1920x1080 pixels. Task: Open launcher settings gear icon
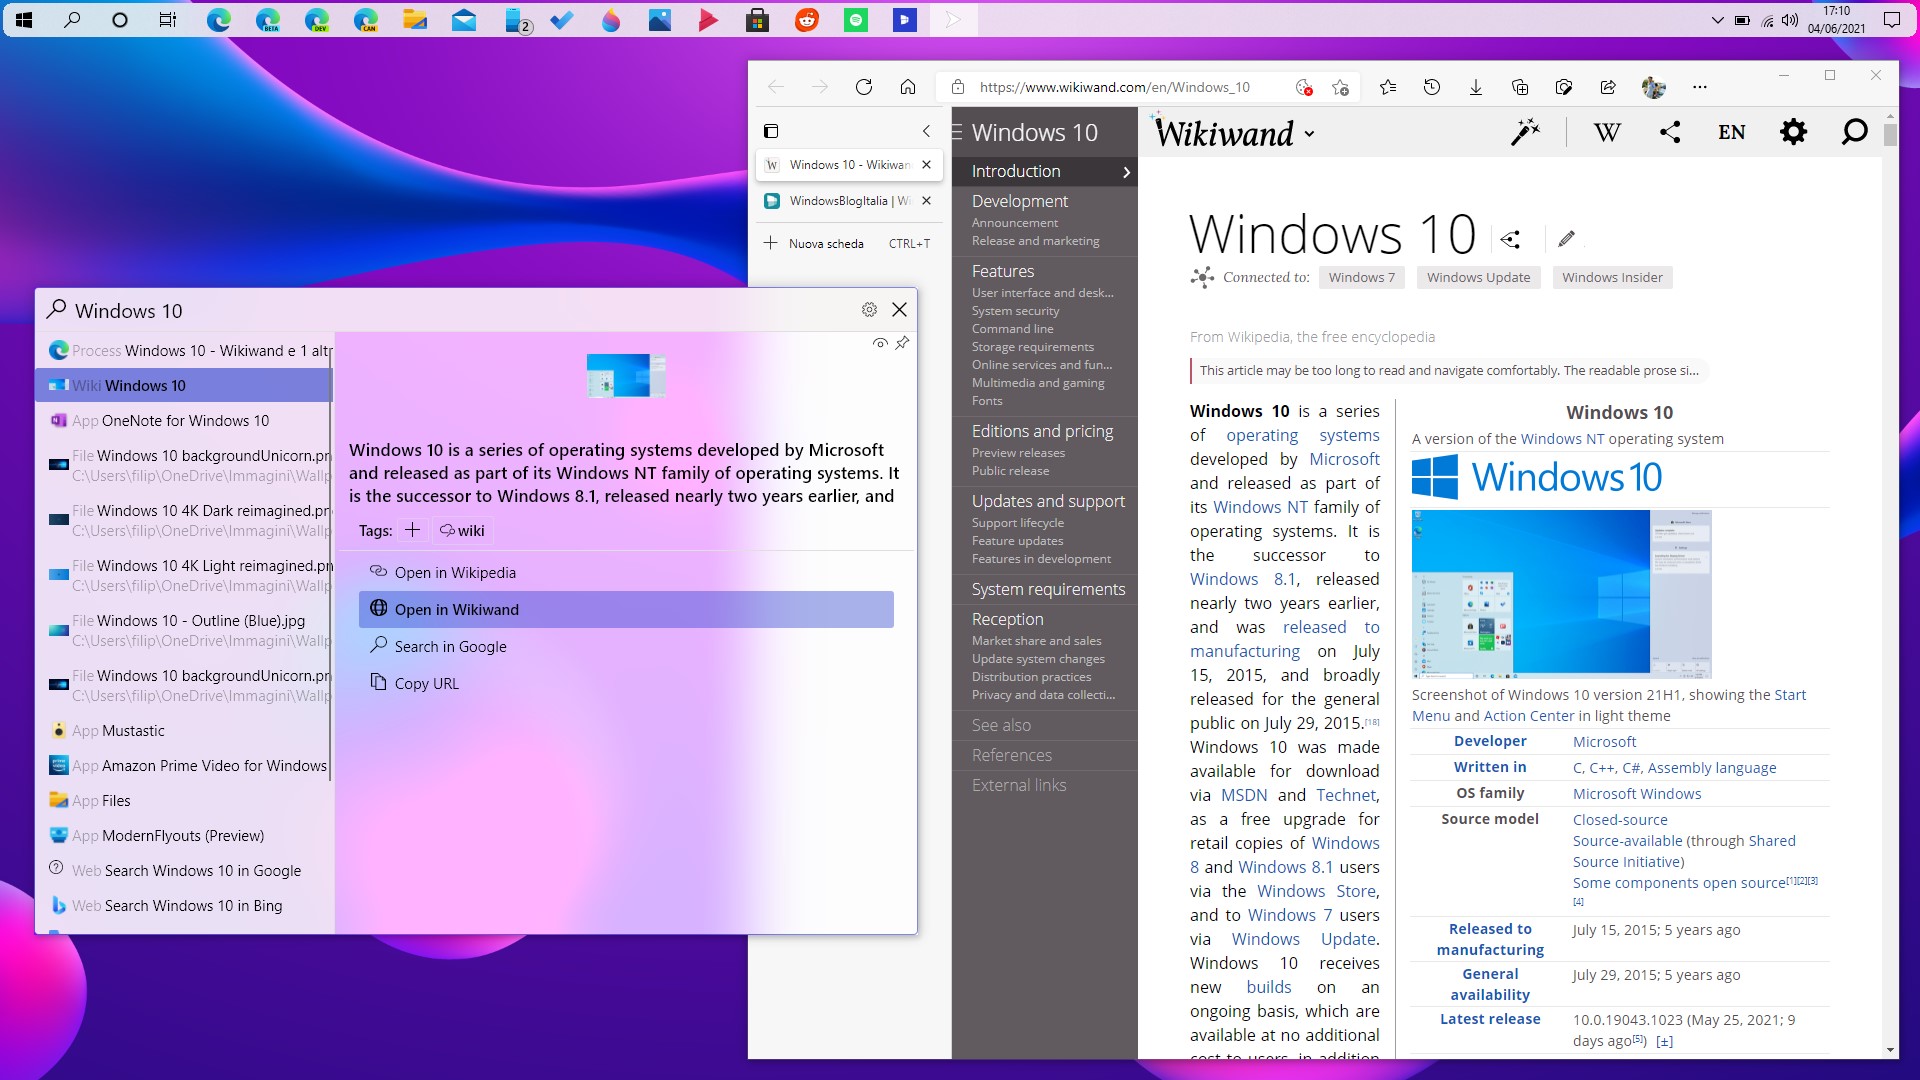(869, 310)
